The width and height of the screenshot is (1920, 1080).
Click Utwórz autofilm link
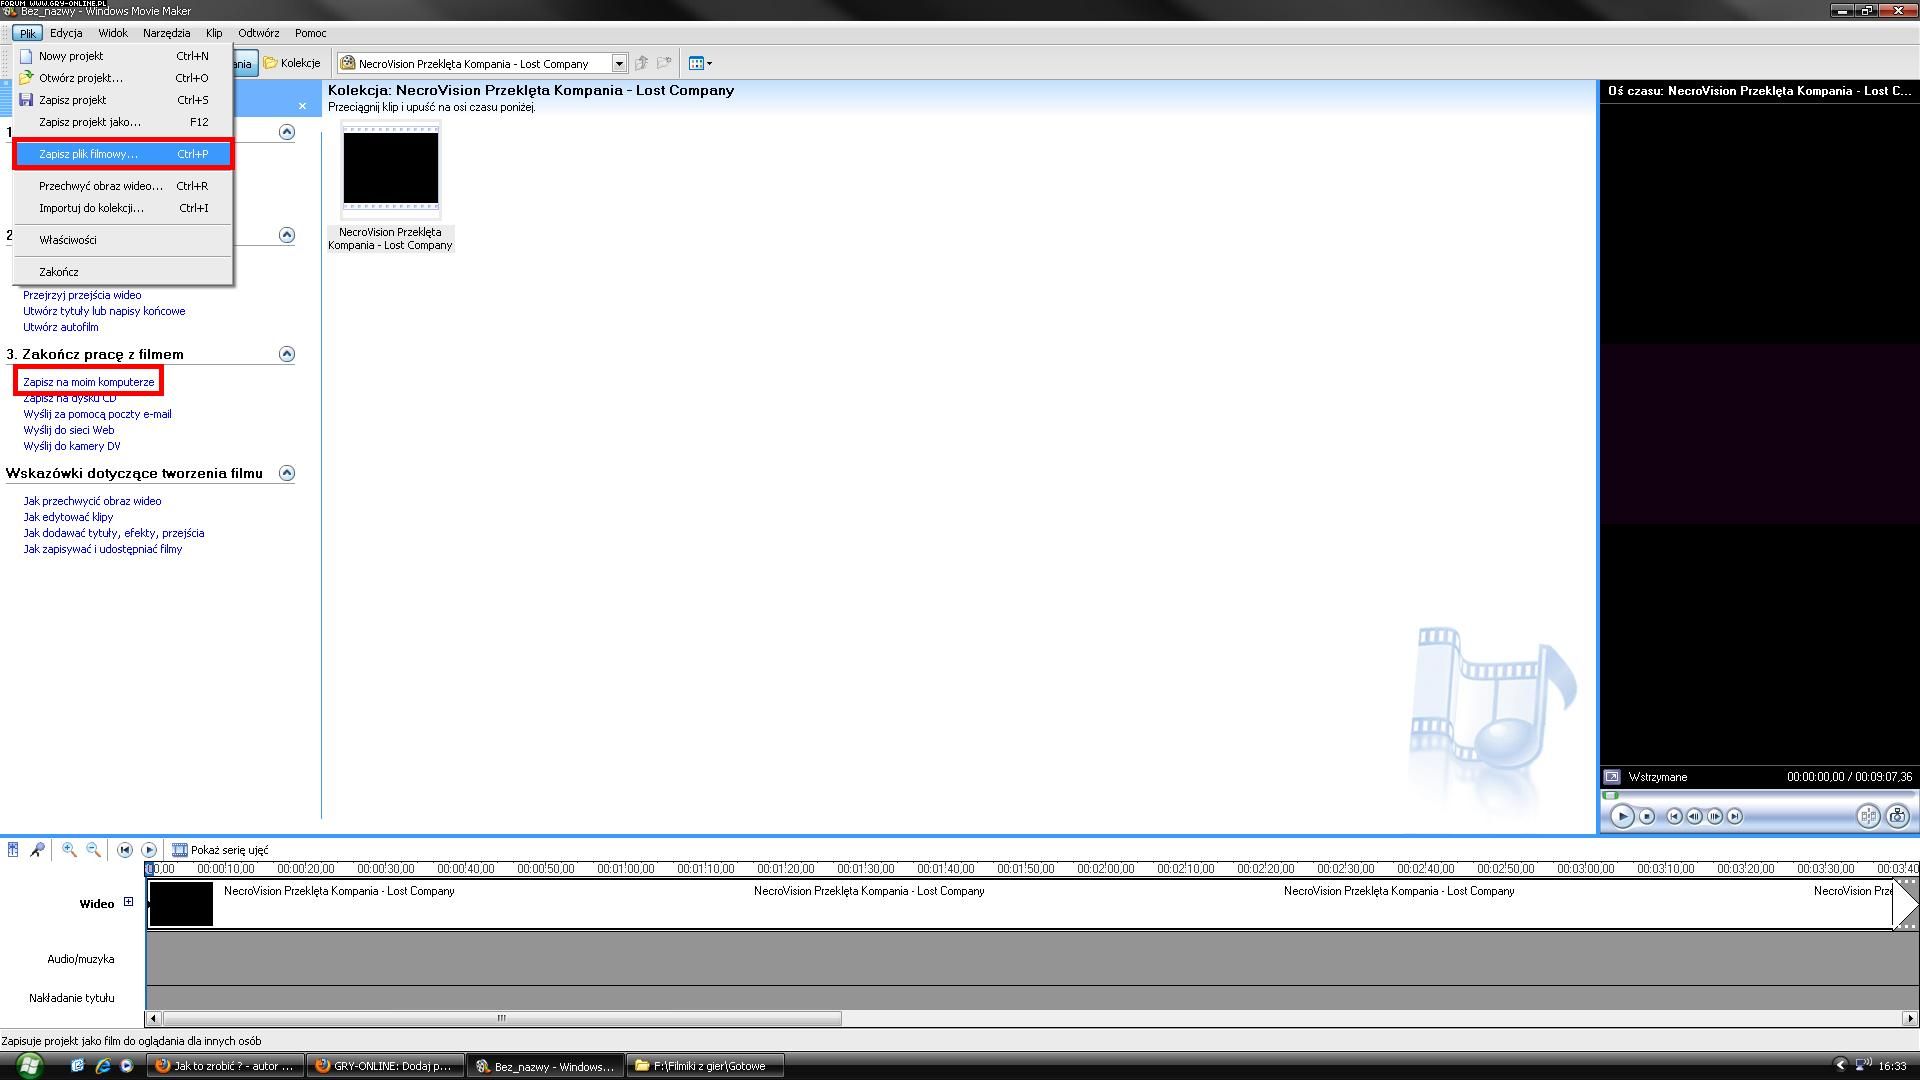click(61, 327)
